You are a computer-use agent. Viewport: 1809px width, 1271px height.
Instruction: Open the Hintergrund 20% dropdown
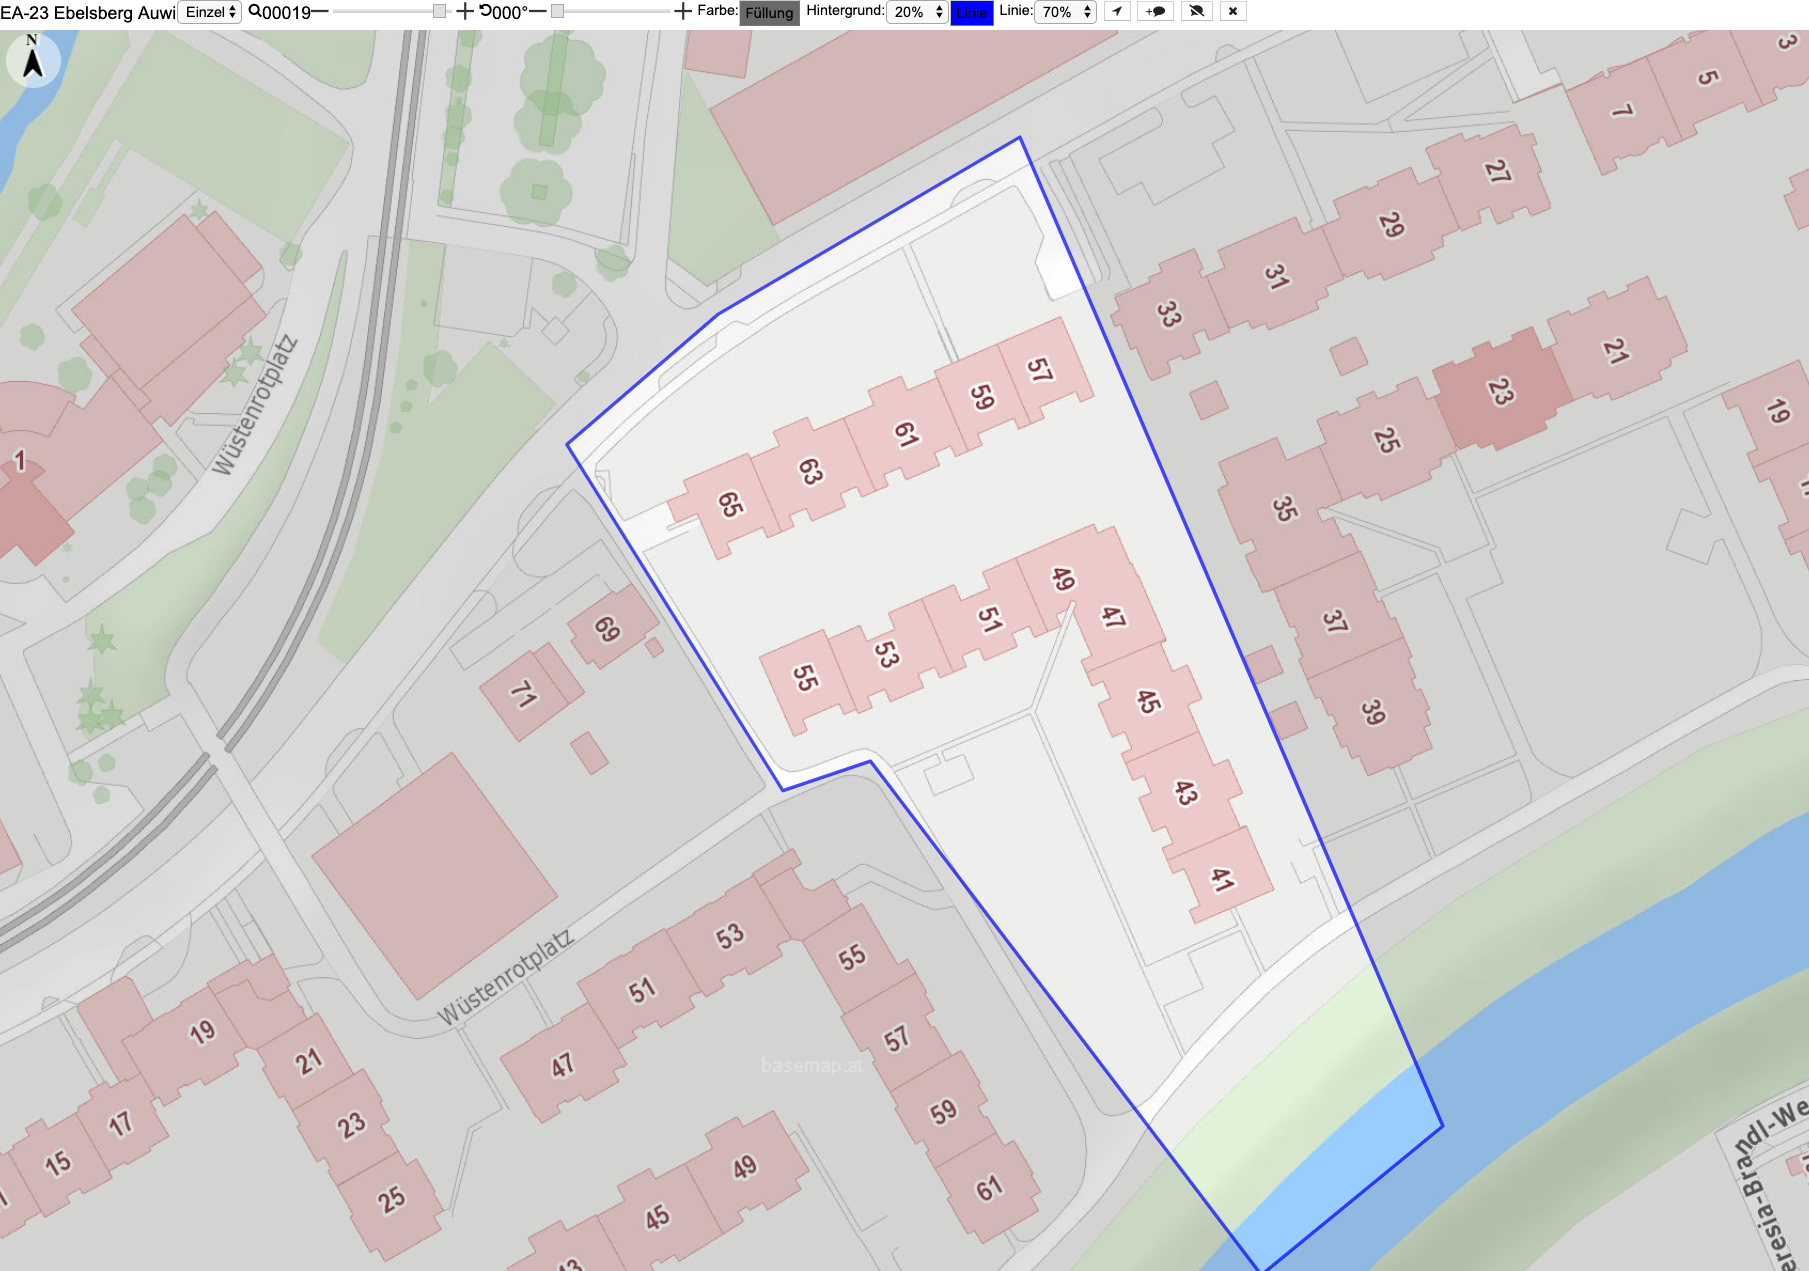pos(917,12)
